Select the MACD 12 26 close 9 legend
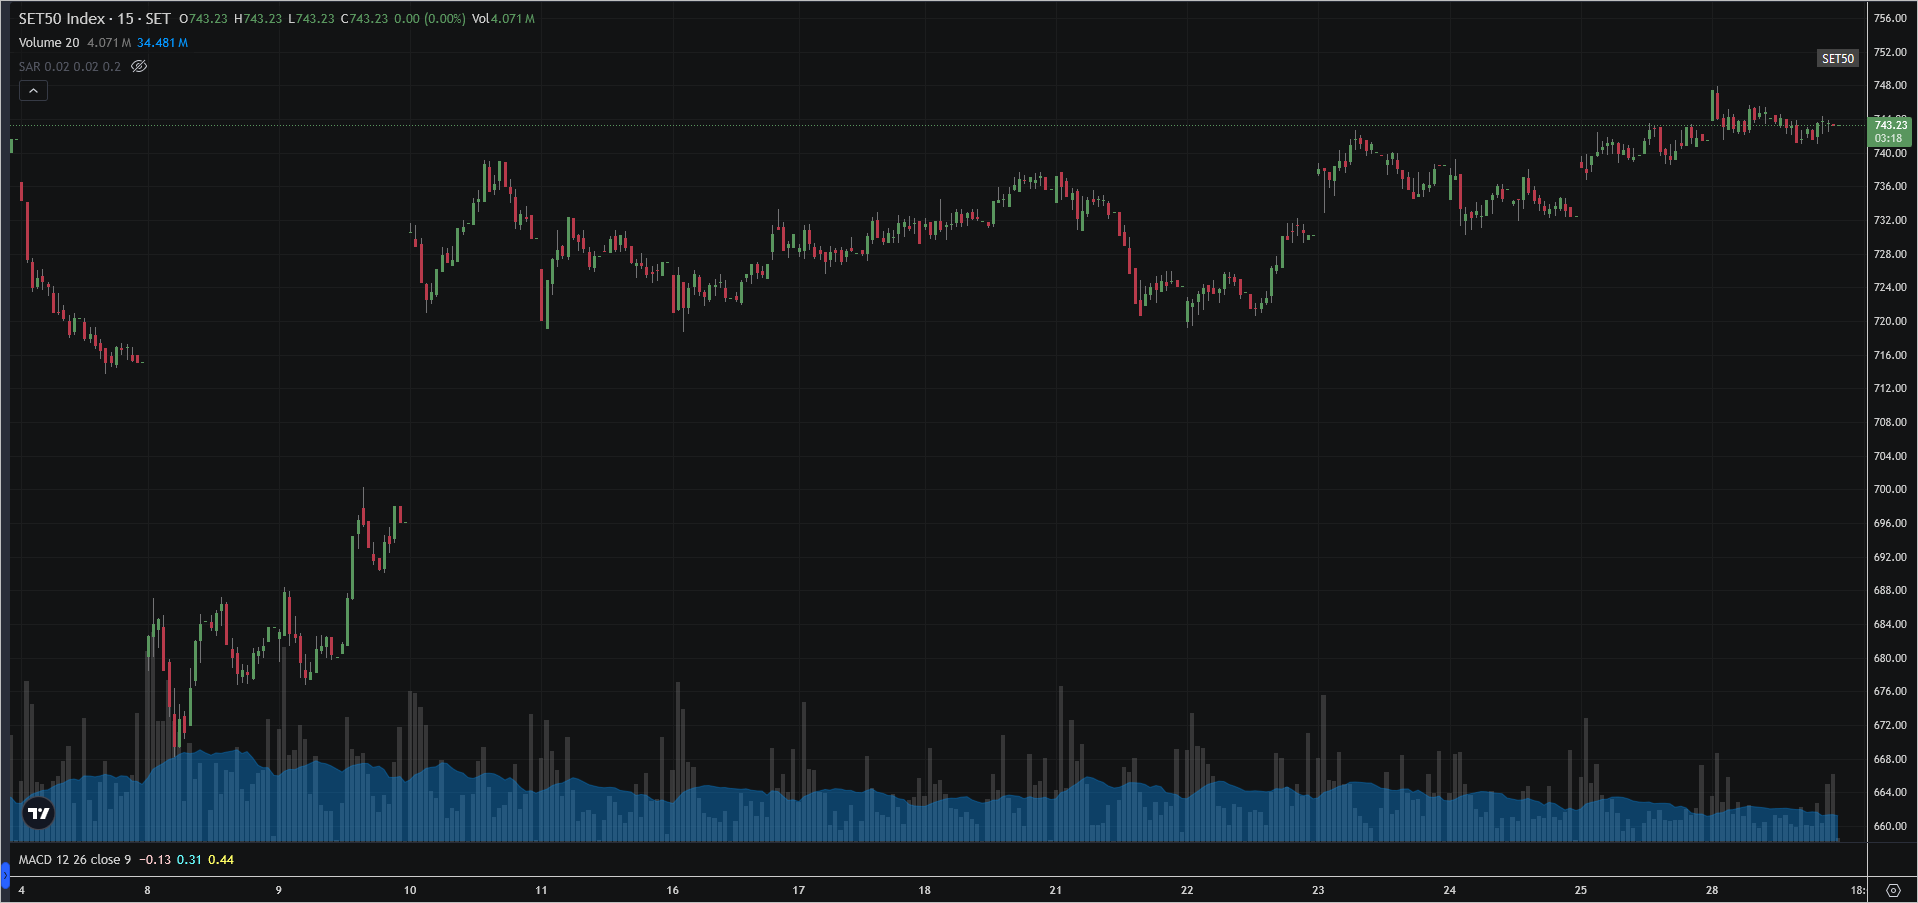Viewport: 1918px width, 903px height. tap(75, 860)
